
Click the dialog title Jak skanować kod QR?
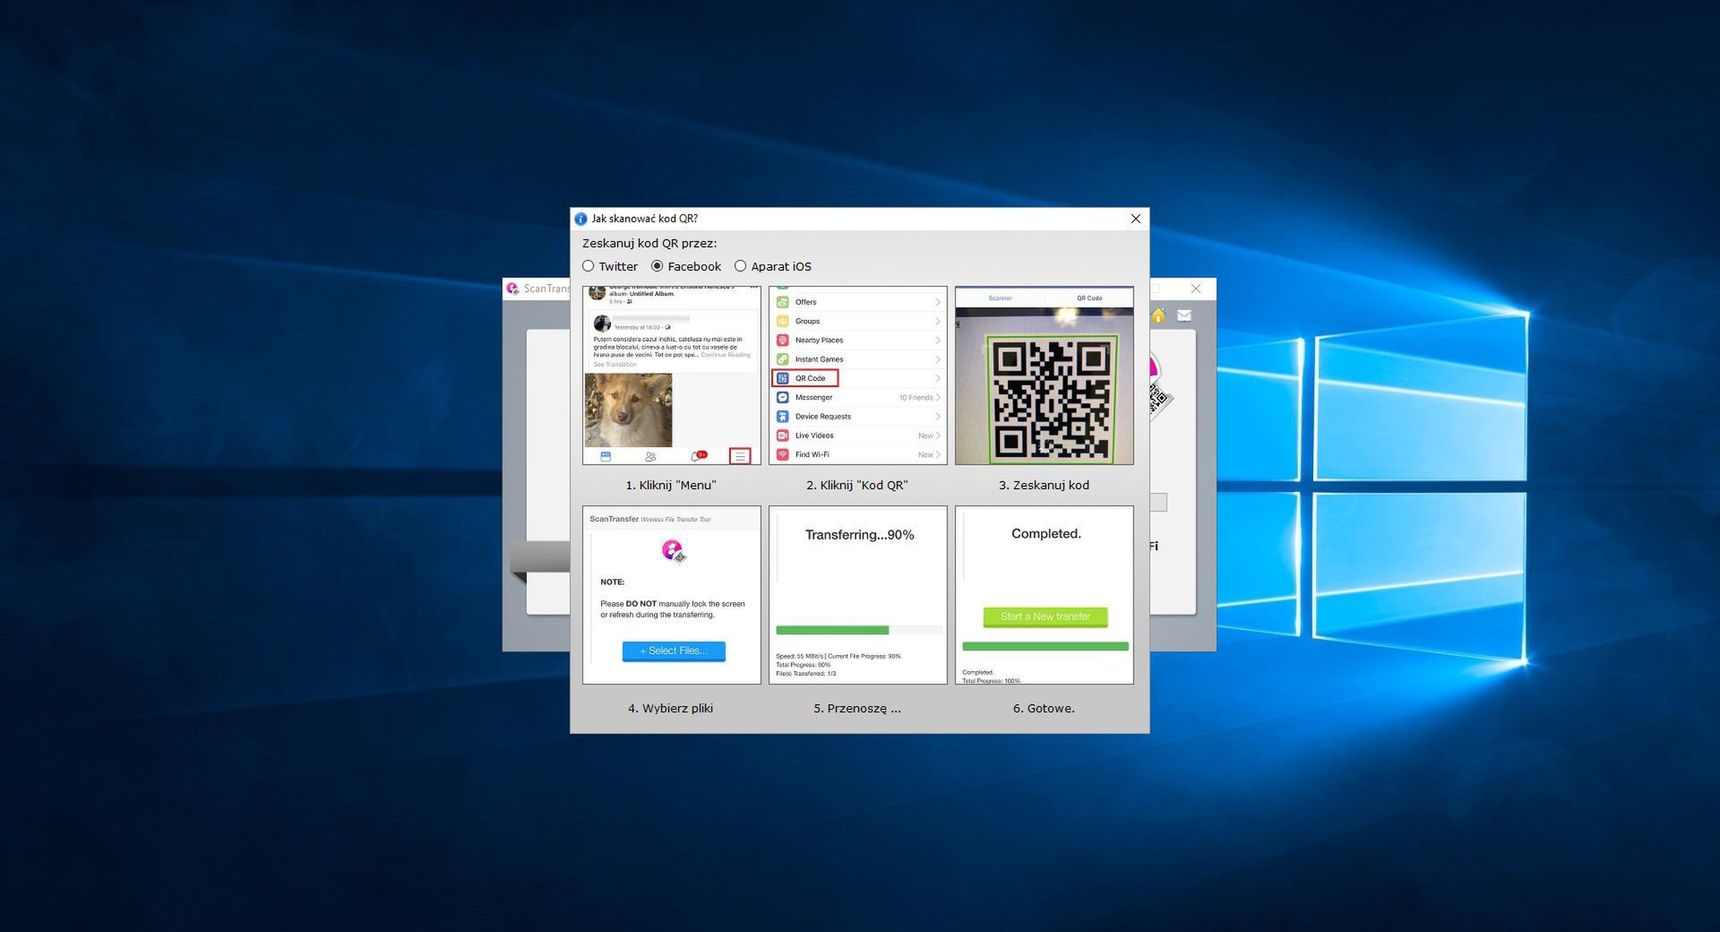(645, 219)
